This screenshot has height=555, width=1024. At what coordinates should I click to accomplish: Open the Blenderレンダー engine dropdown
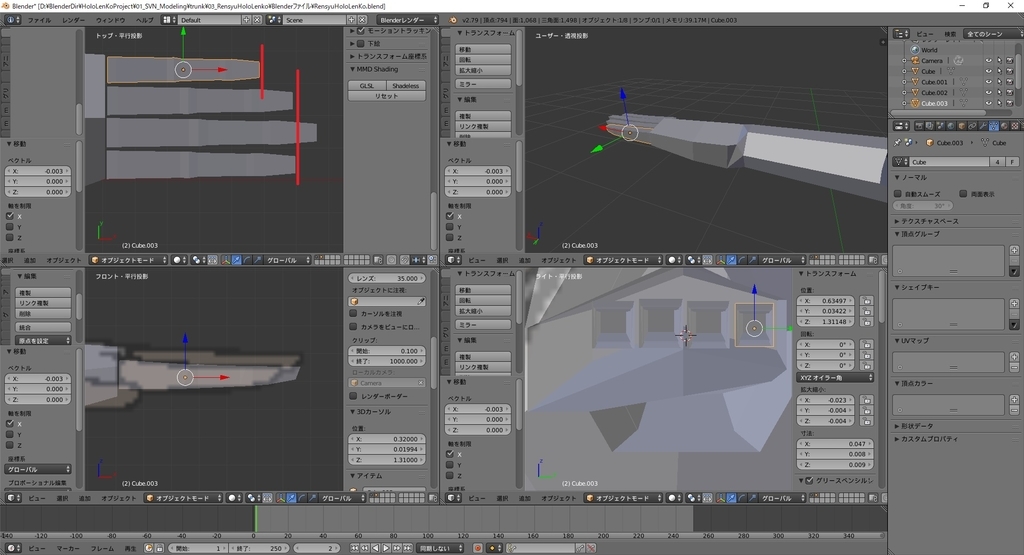(x=408, y=20)
